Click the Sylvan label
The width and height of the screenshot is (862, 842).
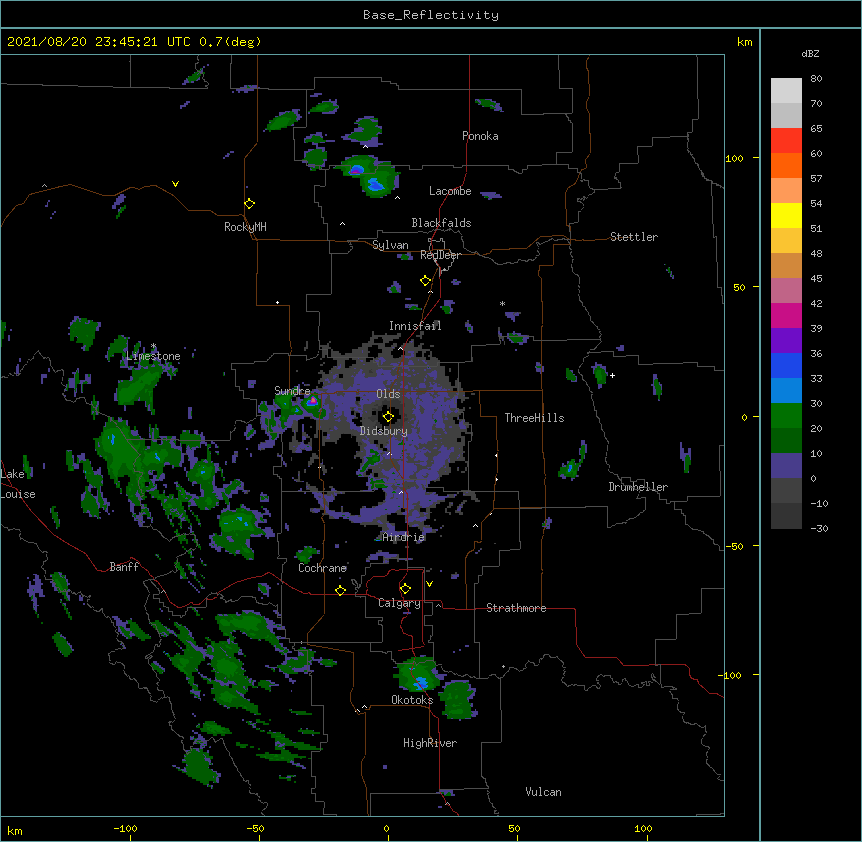[x=390, y=245]
